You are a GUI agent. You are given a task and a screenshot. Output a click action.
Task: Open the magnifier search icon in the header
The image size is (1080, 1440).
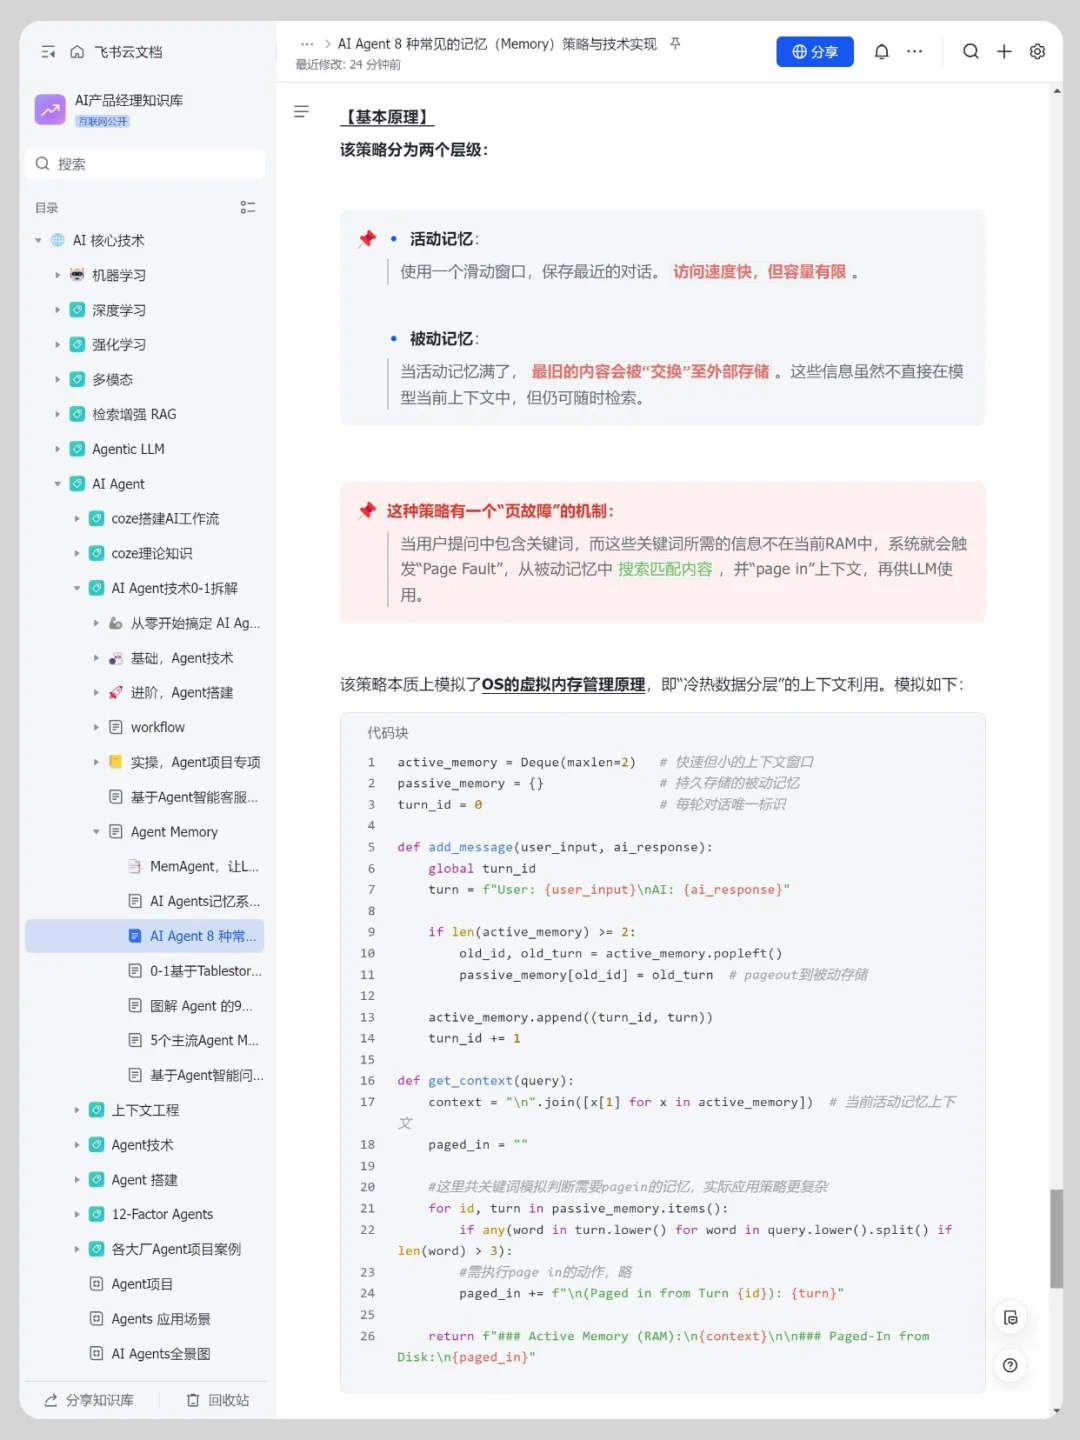pyautogui.click(x=971, y=52)
